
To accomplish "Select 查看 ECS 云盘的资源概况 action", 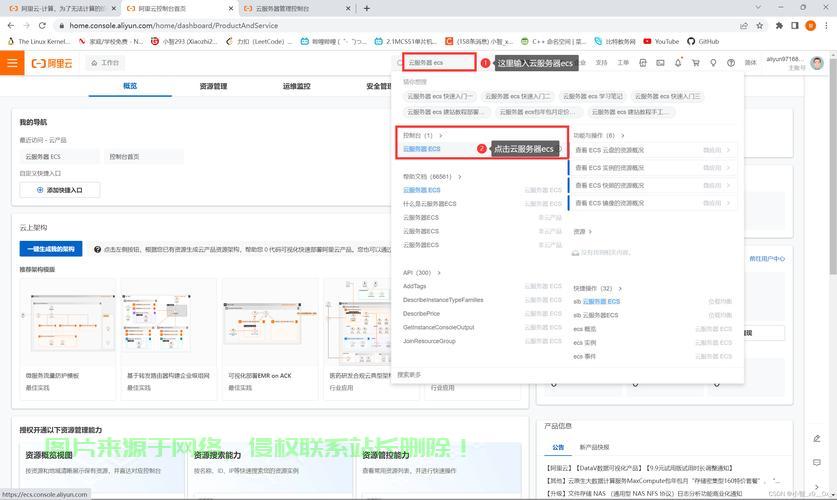I will [x=652, y=150].
